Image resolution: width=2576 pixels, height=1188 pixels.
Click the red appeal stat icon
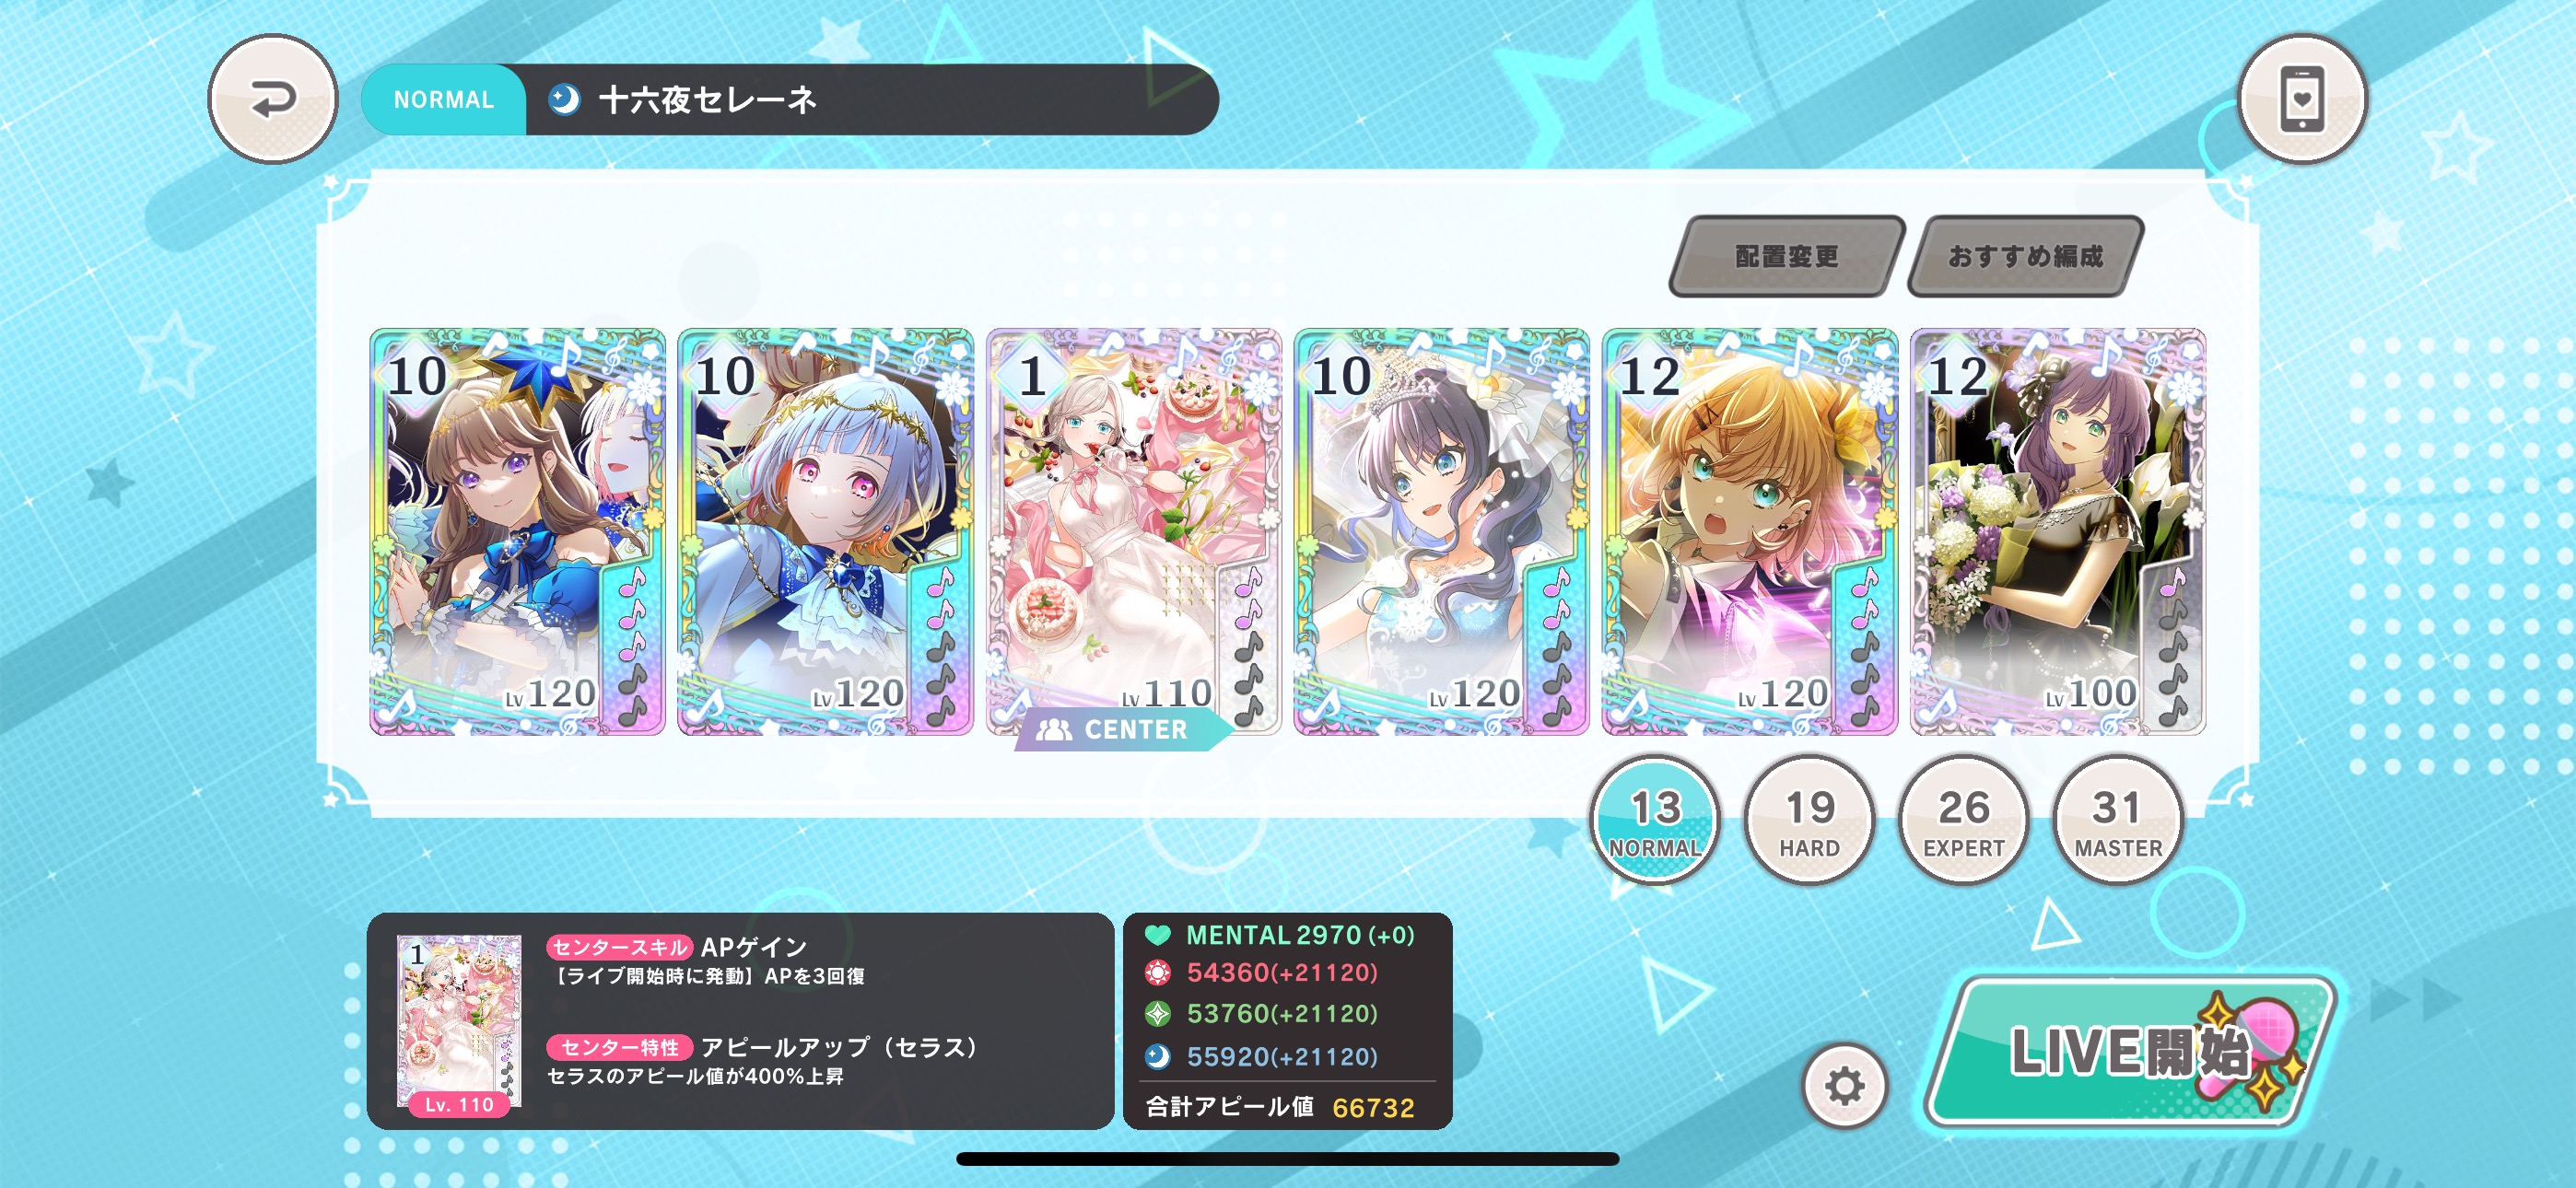tap(1157, 972)
